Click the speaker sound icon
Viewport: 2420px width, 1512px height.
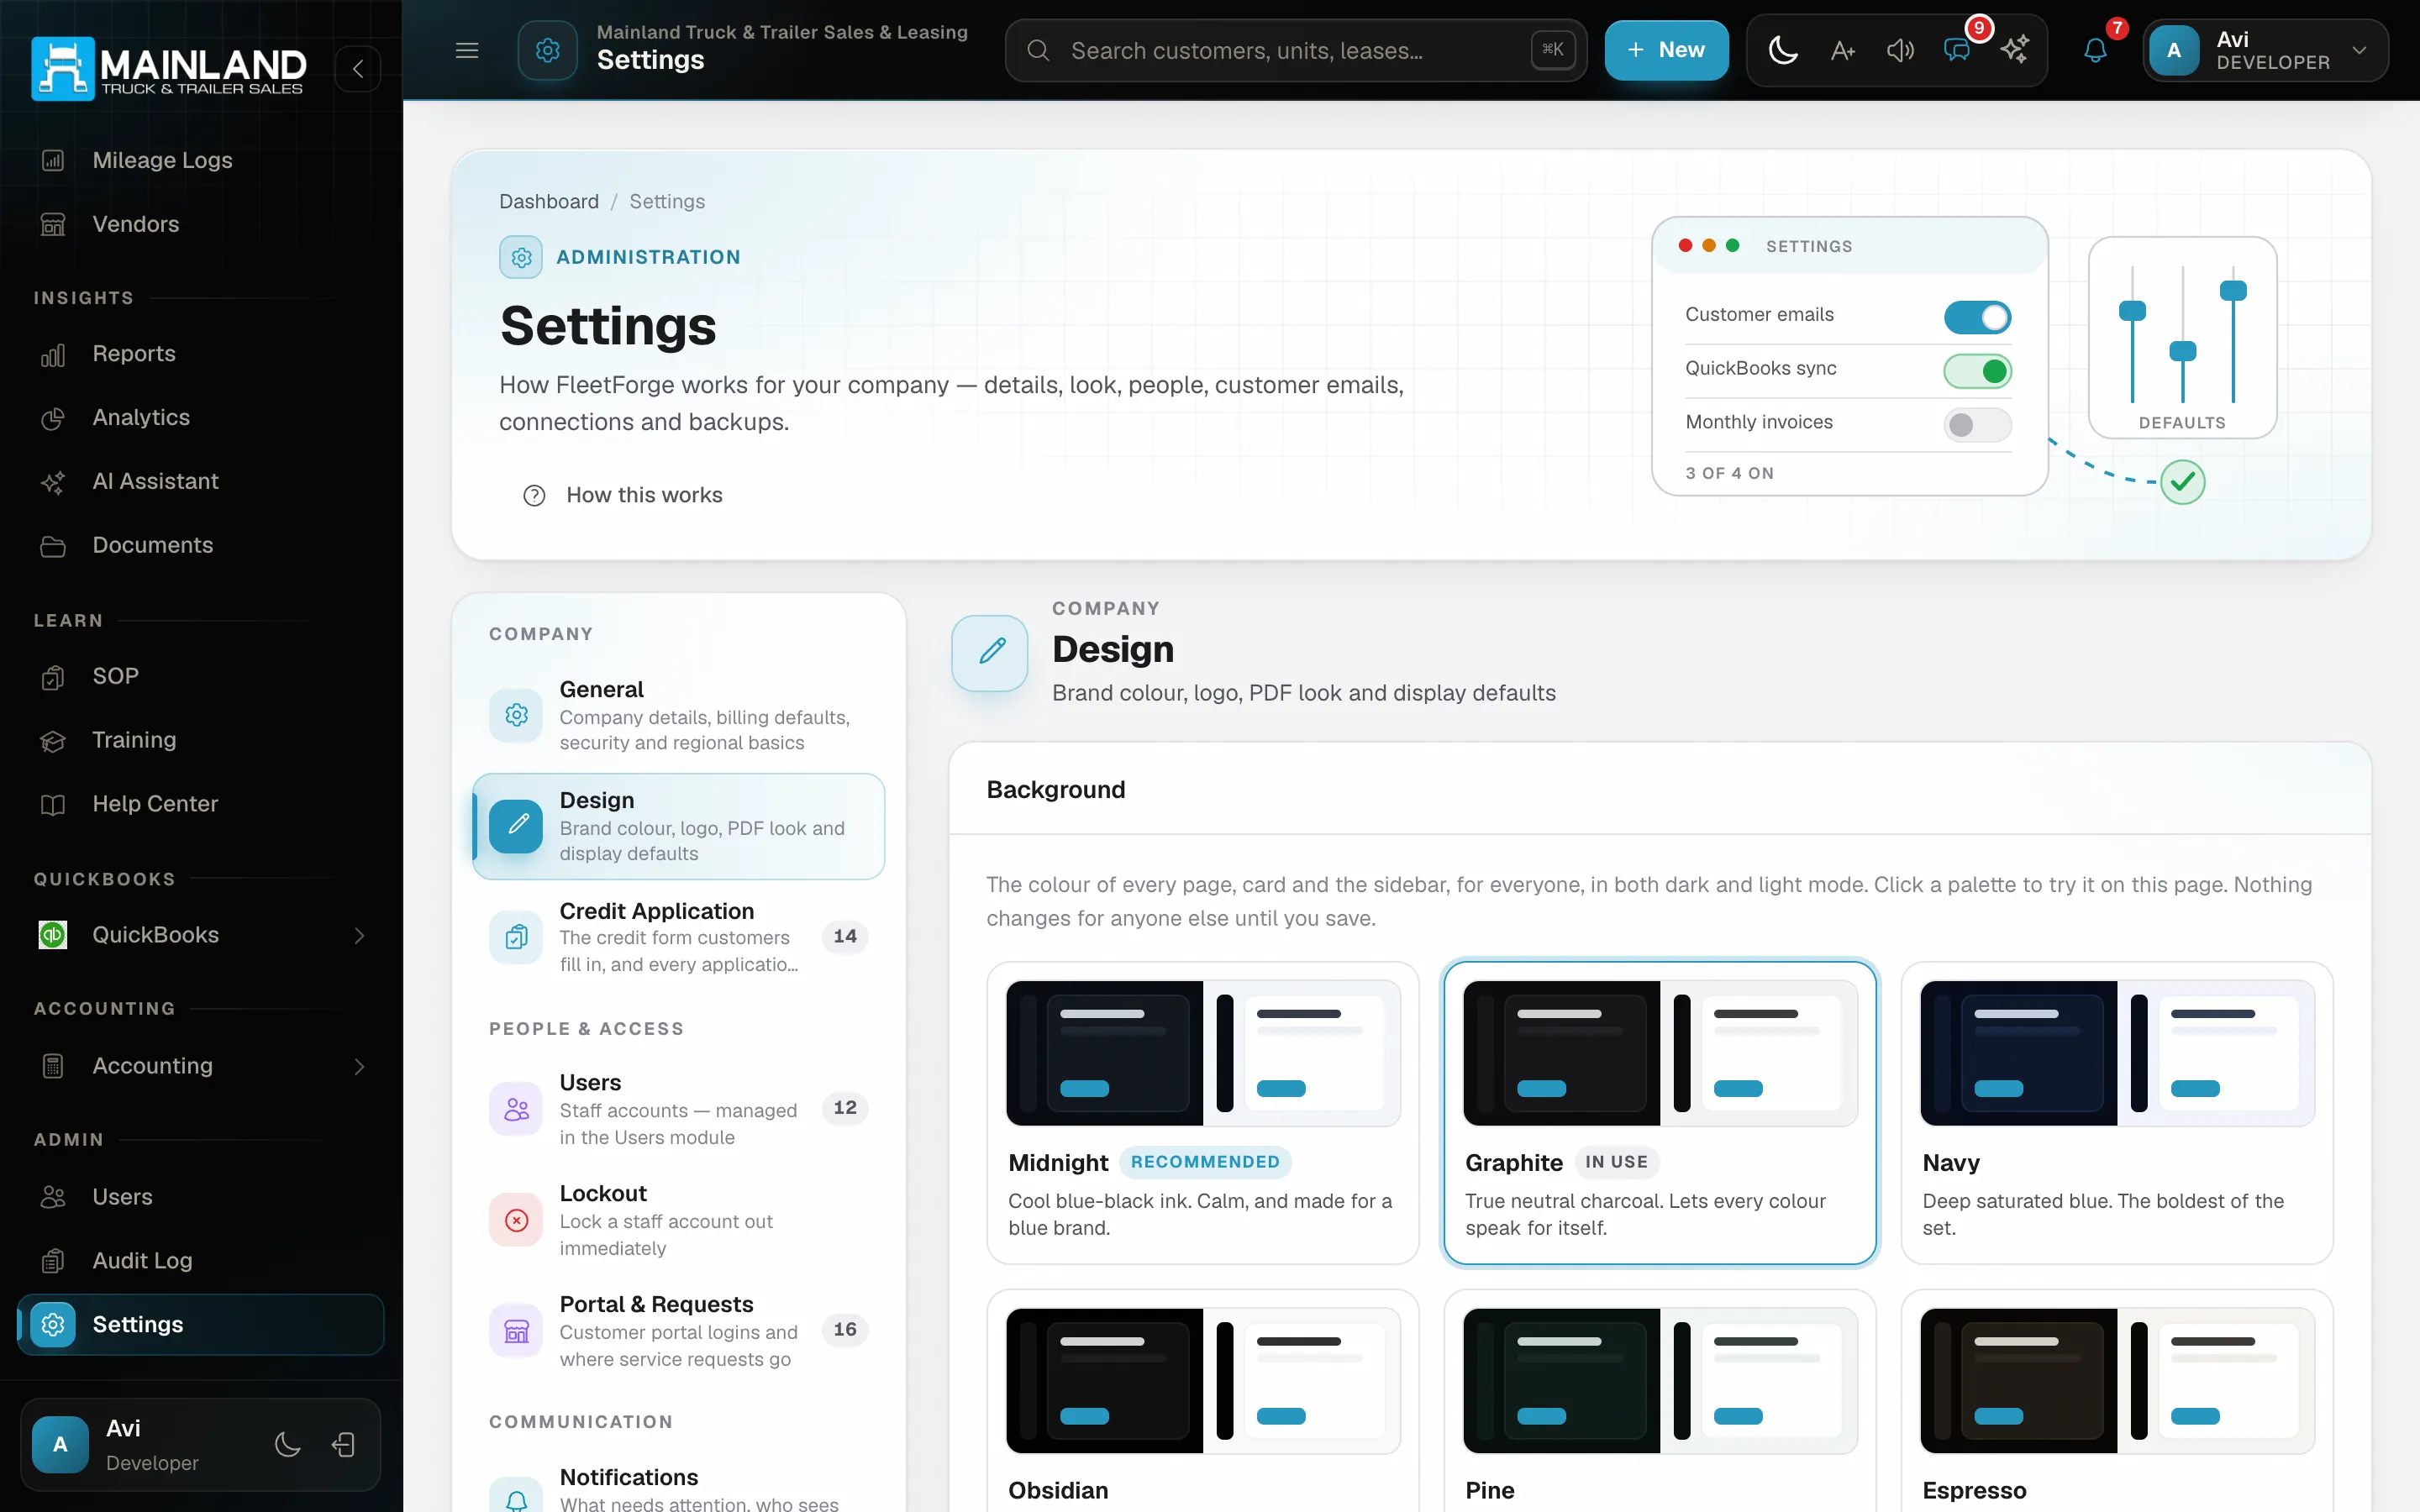1900,50
